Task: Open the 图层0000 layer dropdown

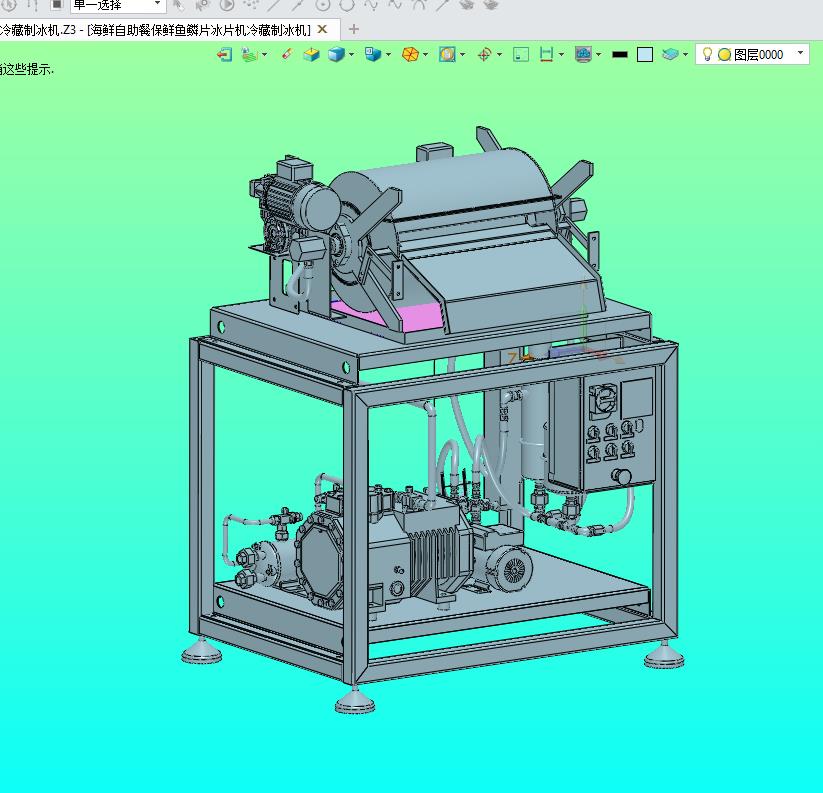Action: [800, 53]
